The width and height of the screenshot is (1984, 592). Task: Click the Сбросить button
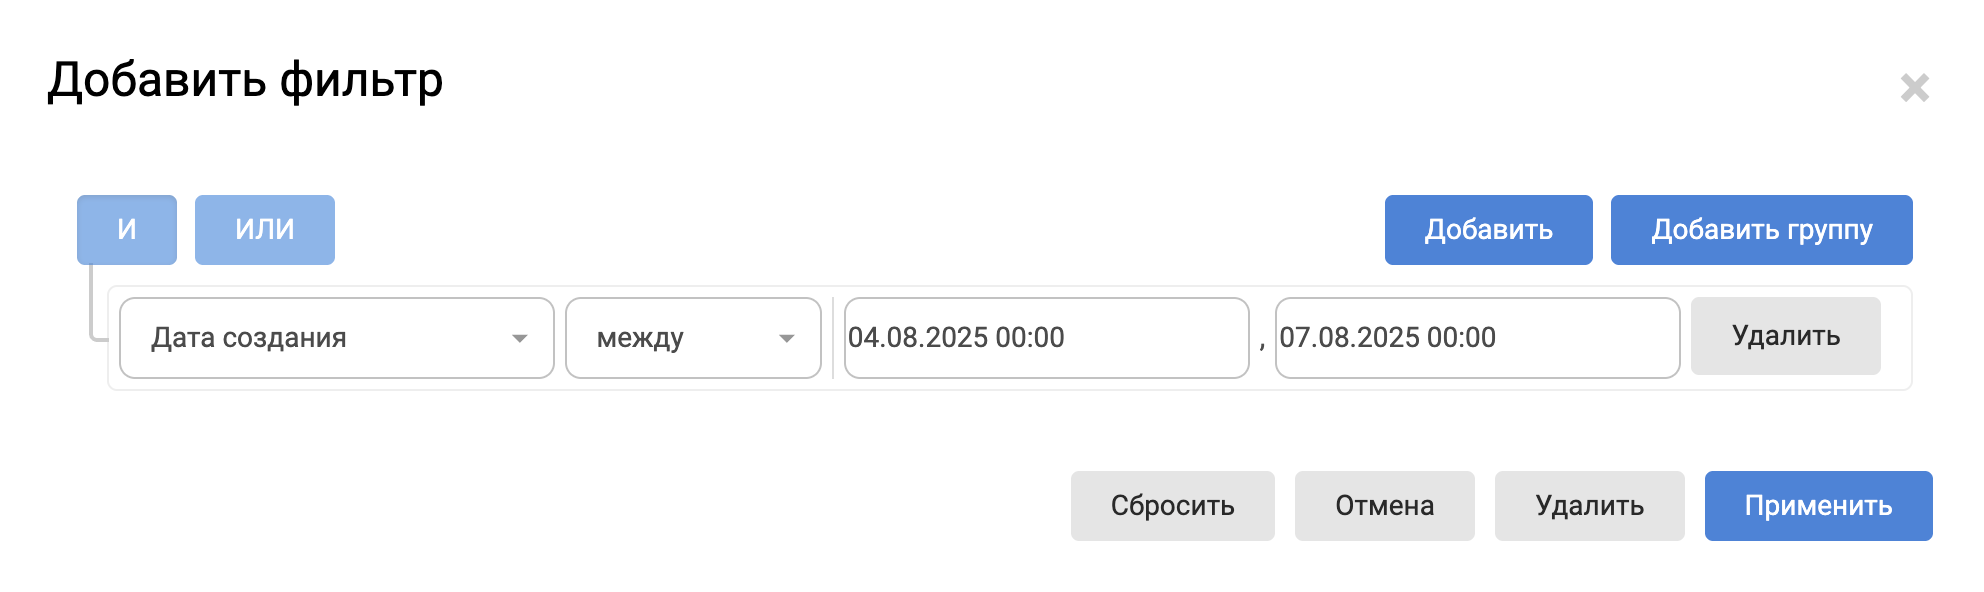[x=1172, y=506]
